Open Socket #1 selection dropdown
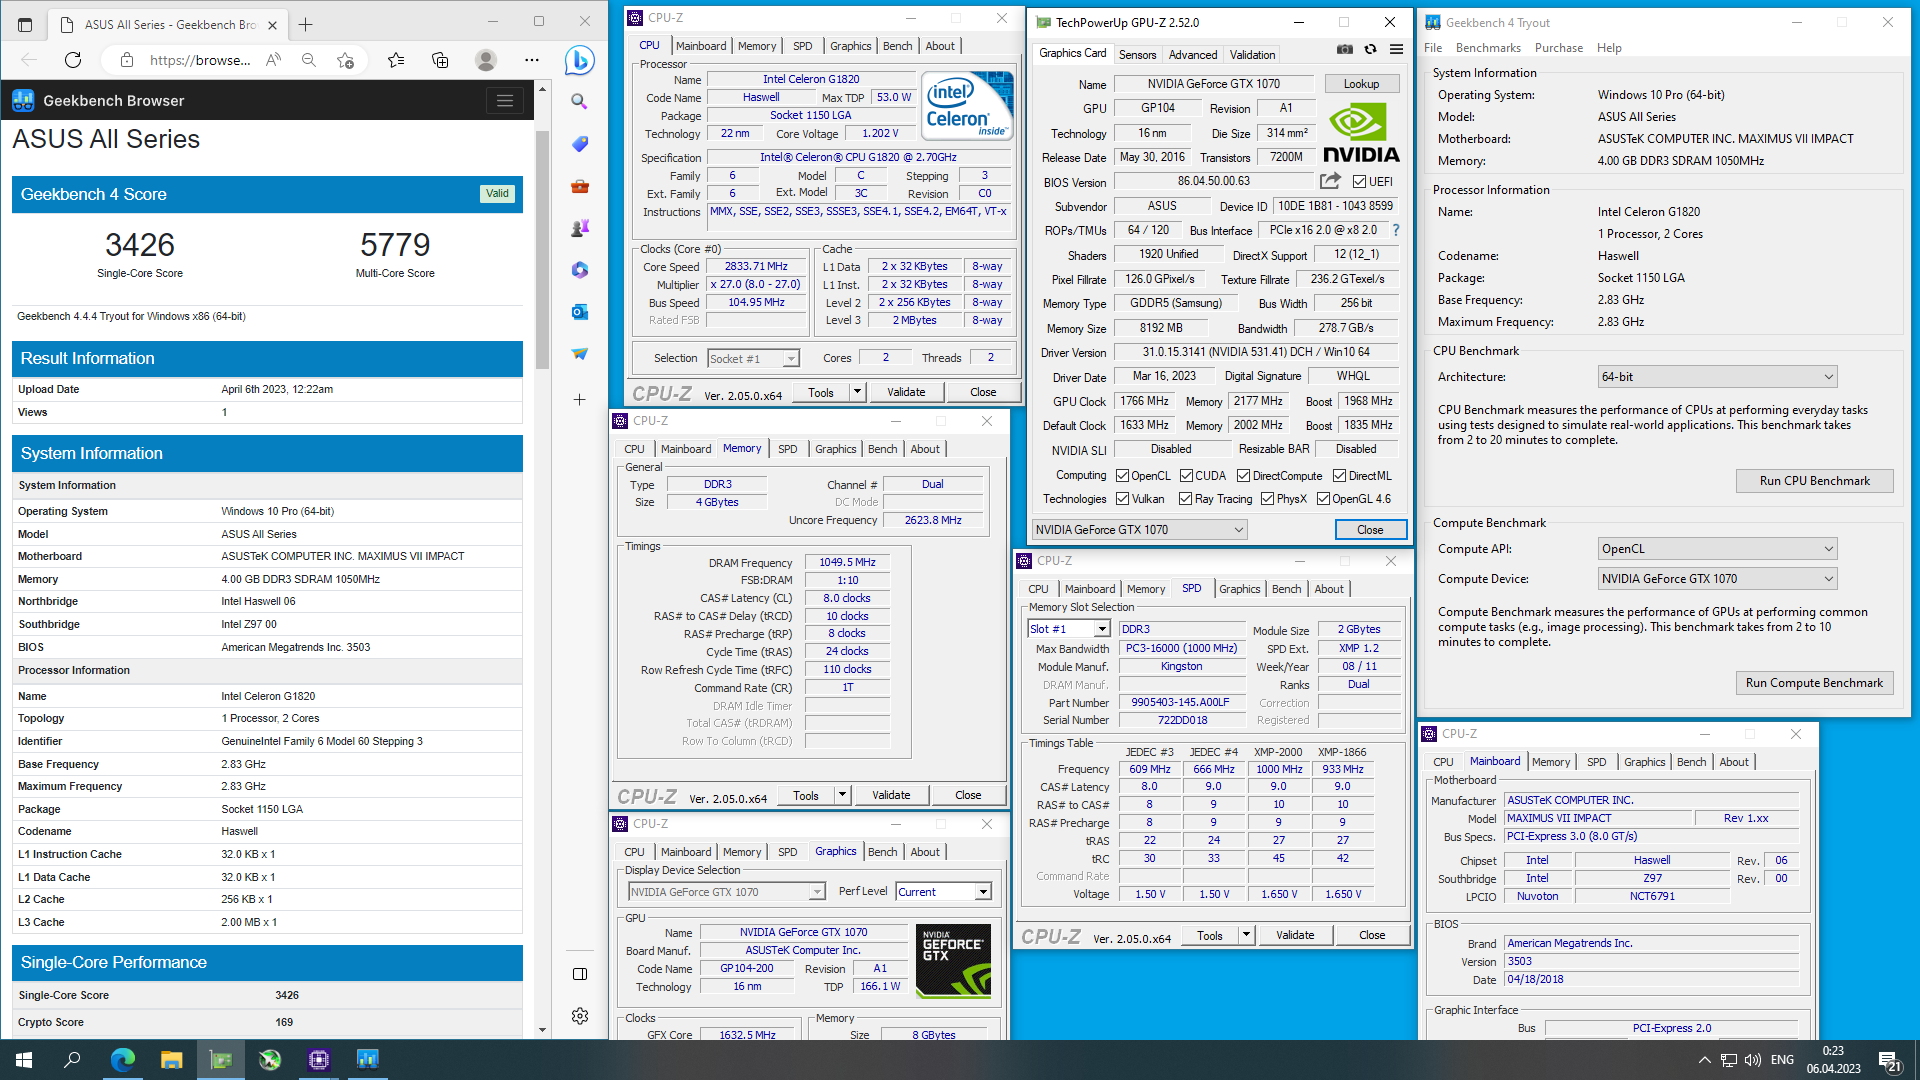This screenshot has height=1080, width=1920. pyautogui.click(x=753, y=359)
